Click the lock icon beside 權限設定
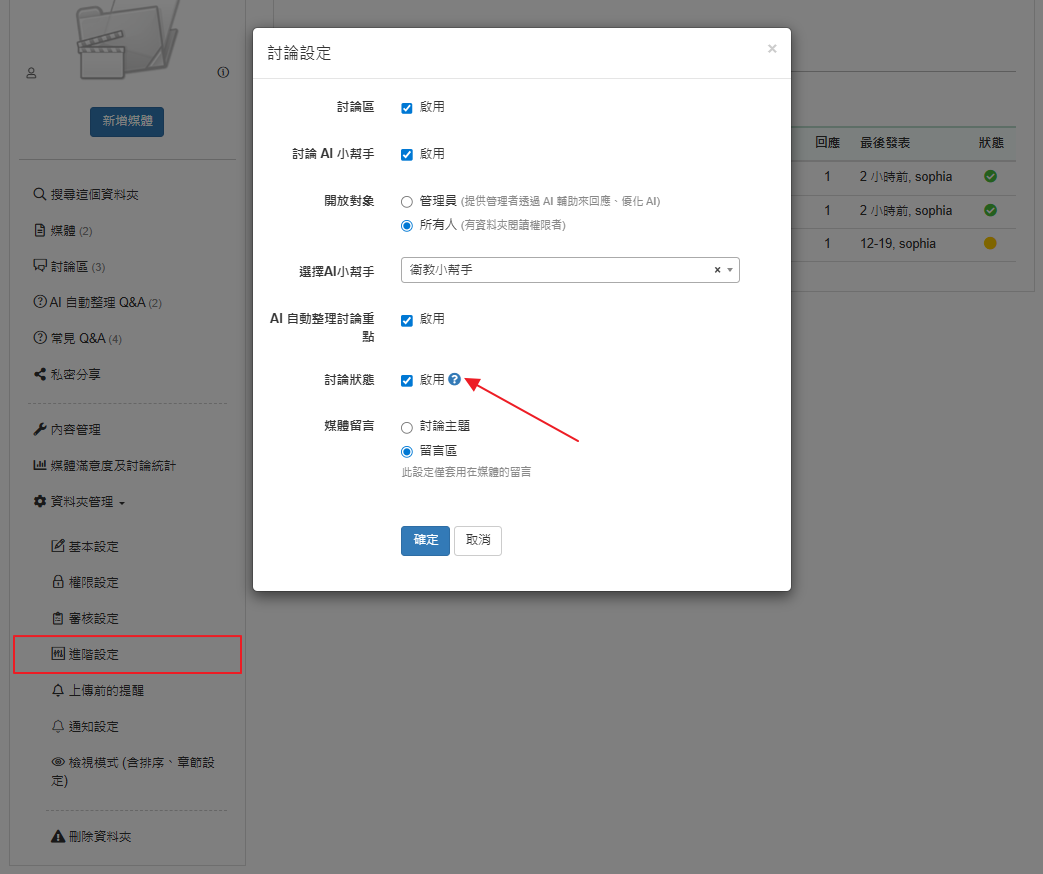The width and height of the screenshot is (1043, 874). pos(58,582)
